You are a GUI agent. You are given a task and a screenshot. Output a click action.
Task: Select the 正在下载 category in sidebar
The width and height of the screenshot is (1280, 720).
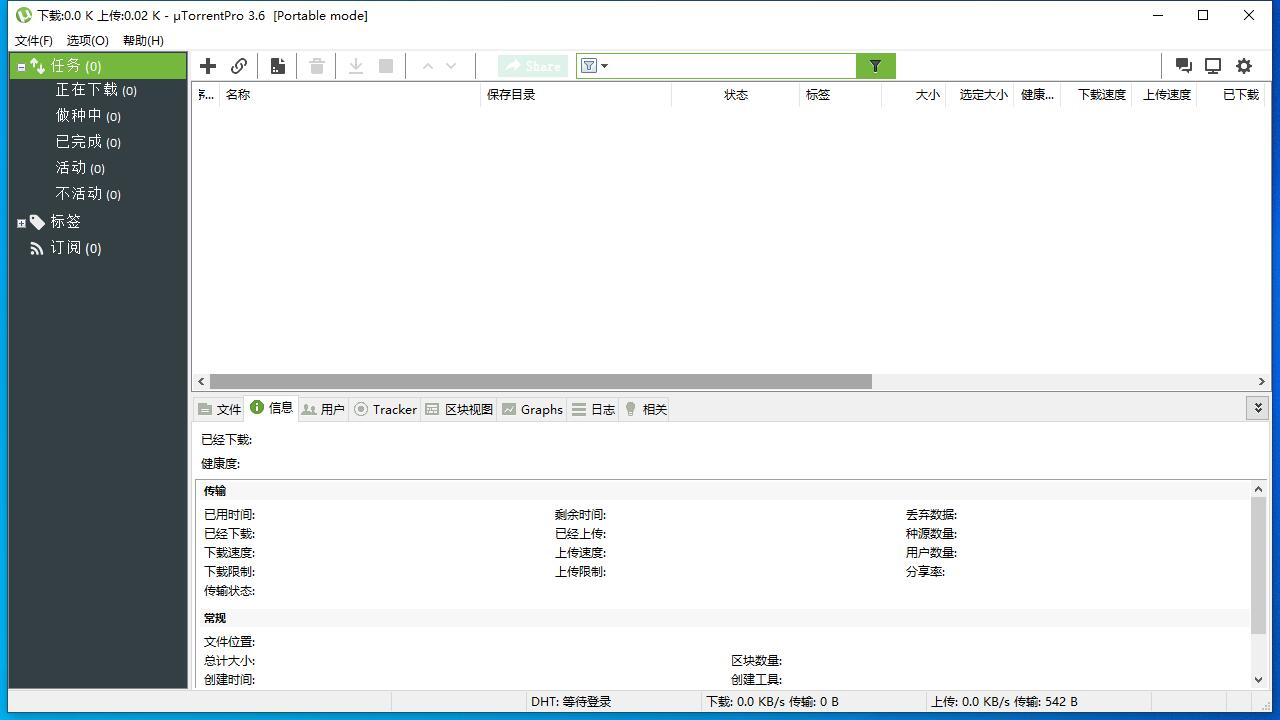coord(87,90)
